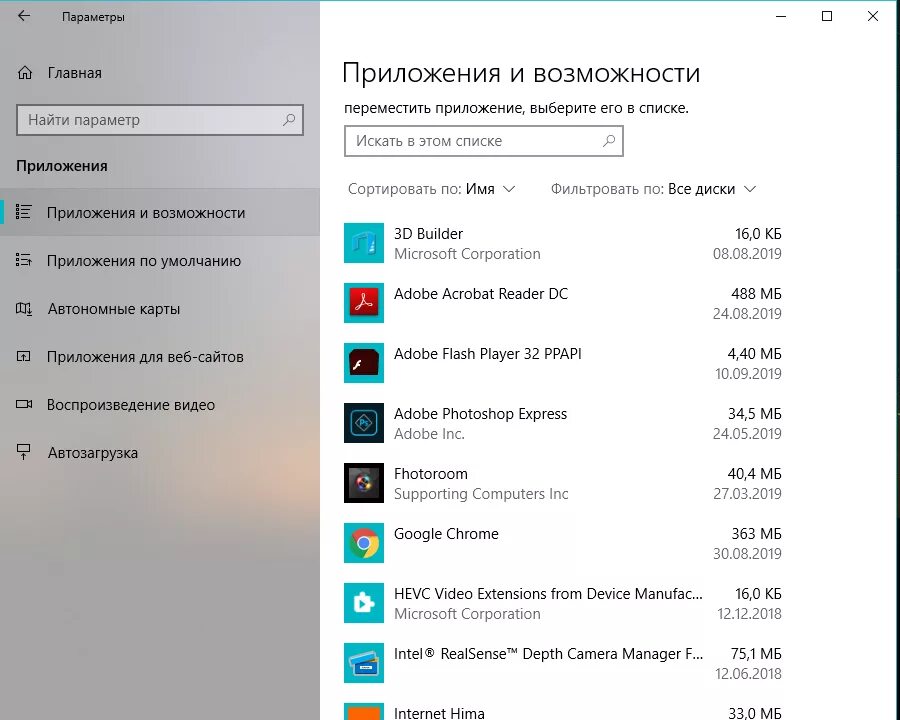Select HEVC Video Extensions entry name
Screen dimensions: 900x720
pos(548,594)
